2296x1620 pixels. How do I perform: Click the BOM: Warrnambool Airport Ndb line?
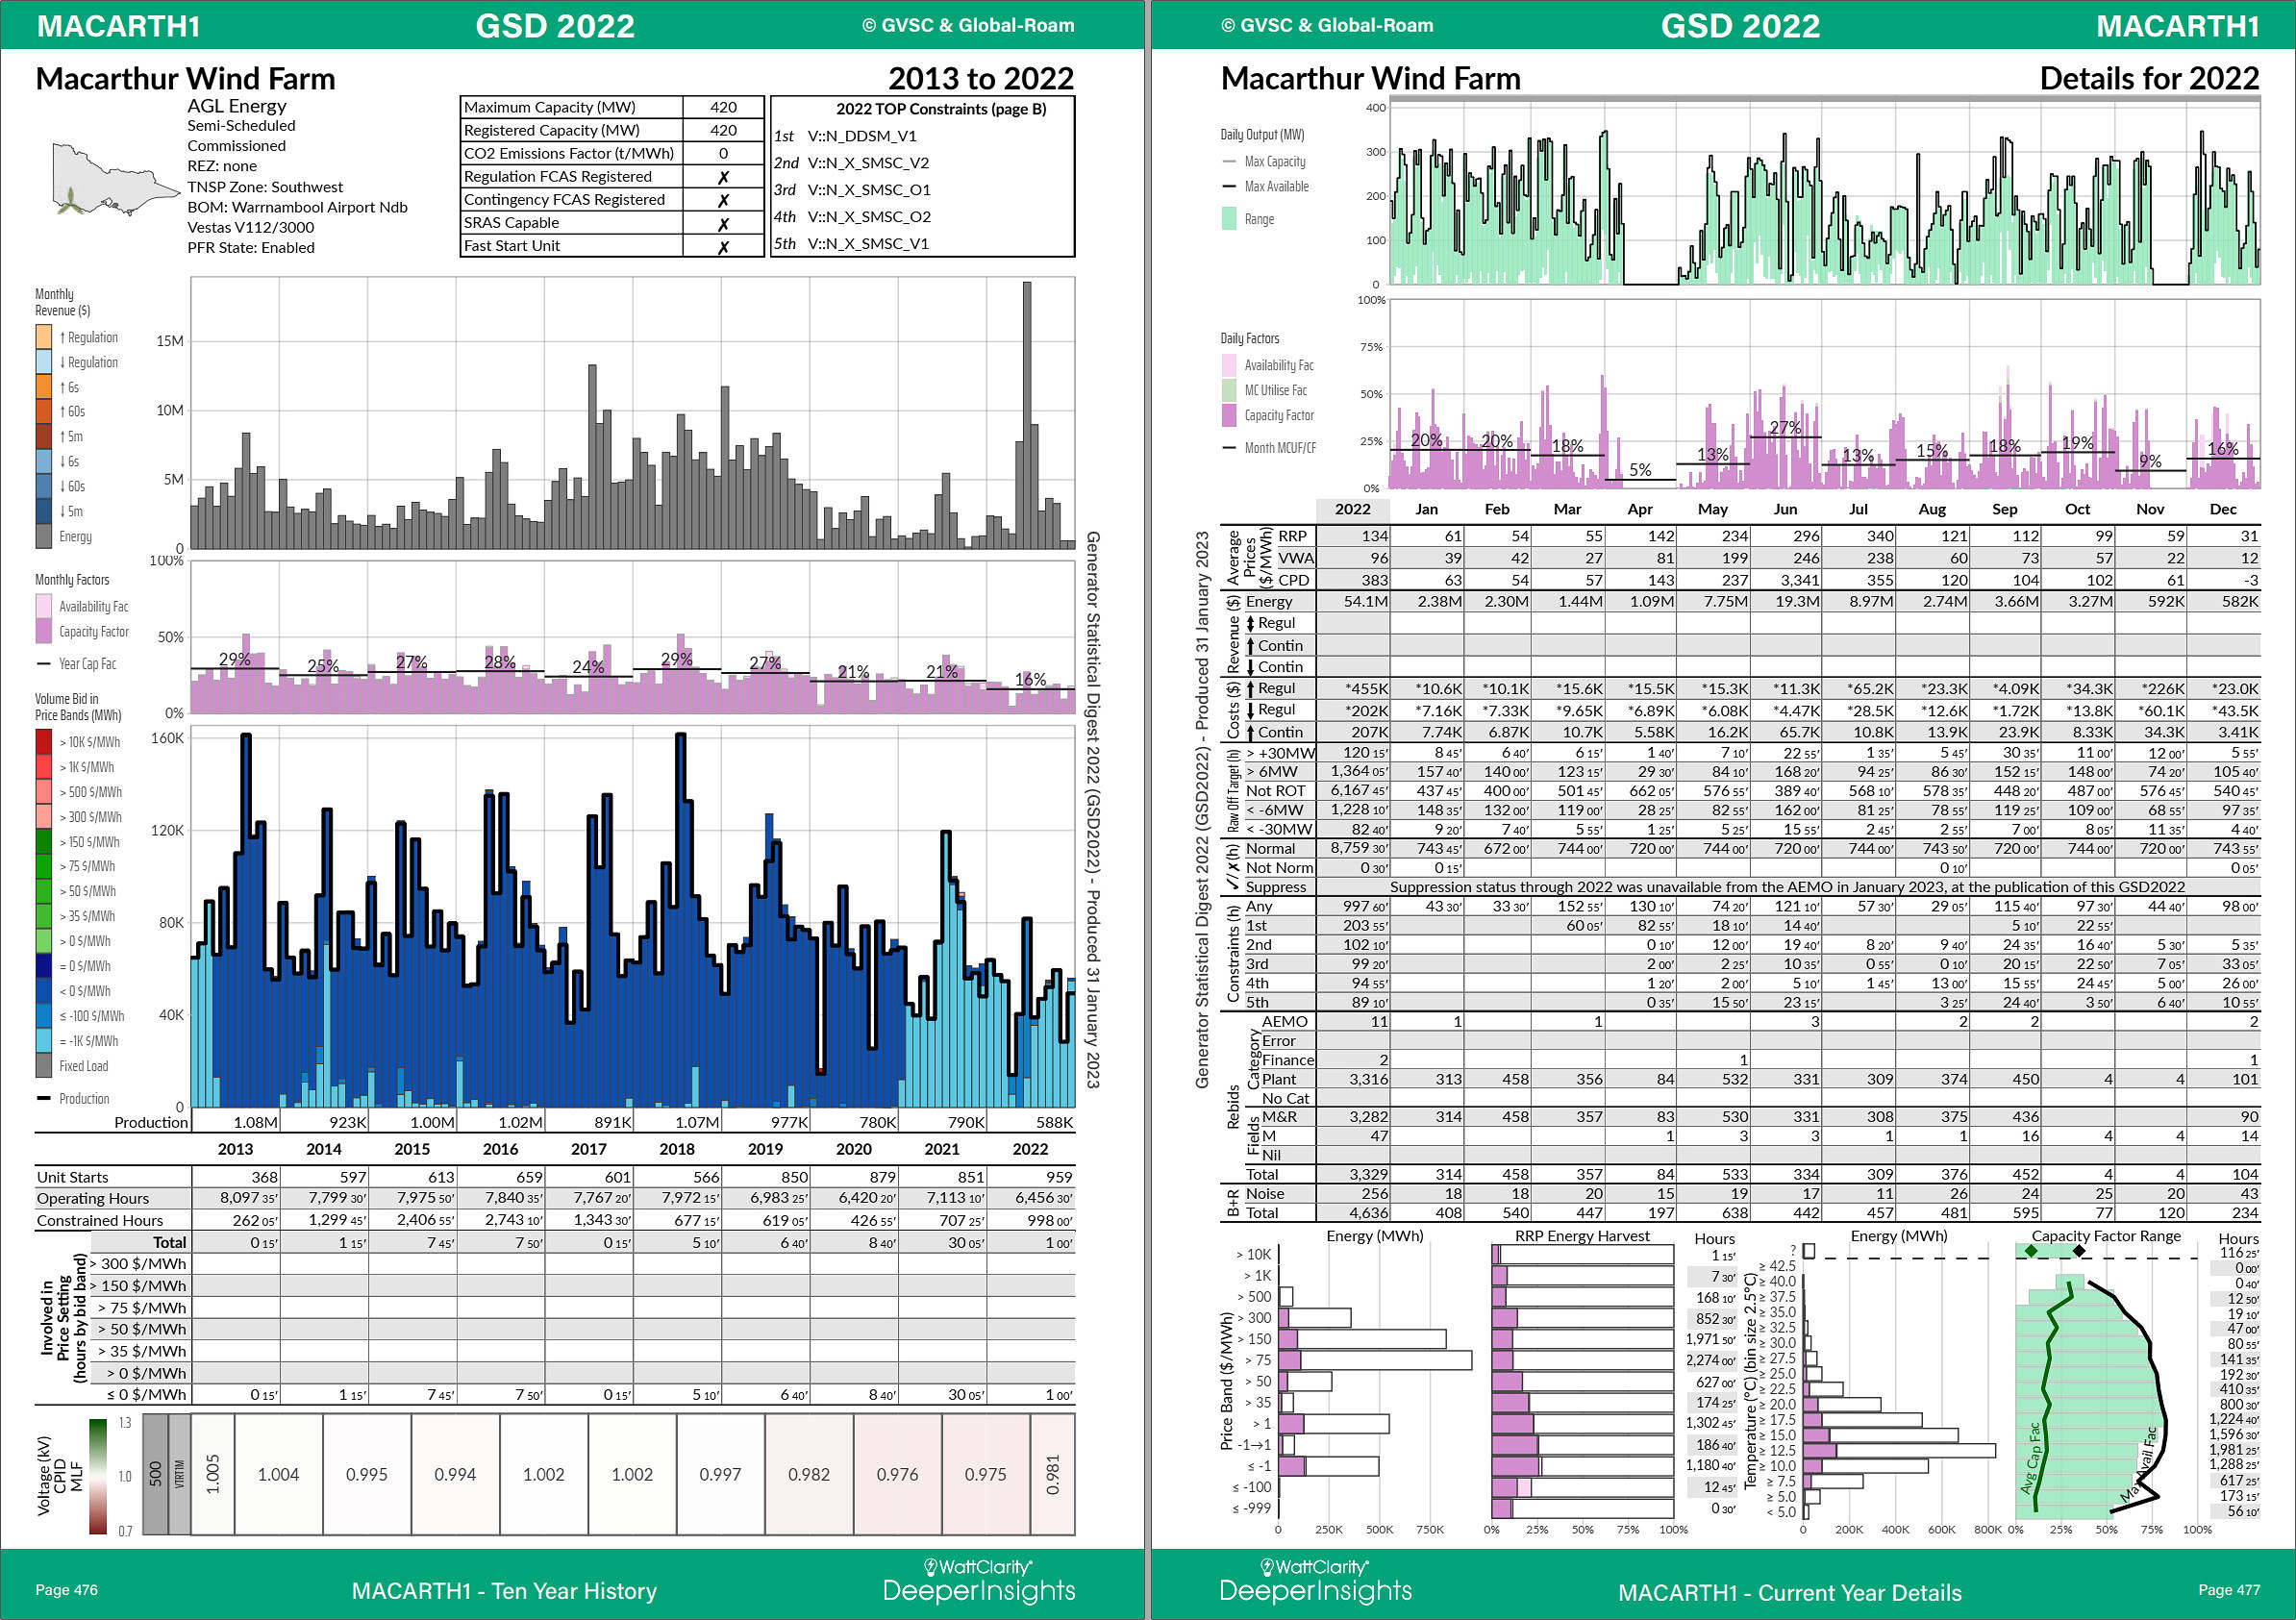(x=297, y=207)
